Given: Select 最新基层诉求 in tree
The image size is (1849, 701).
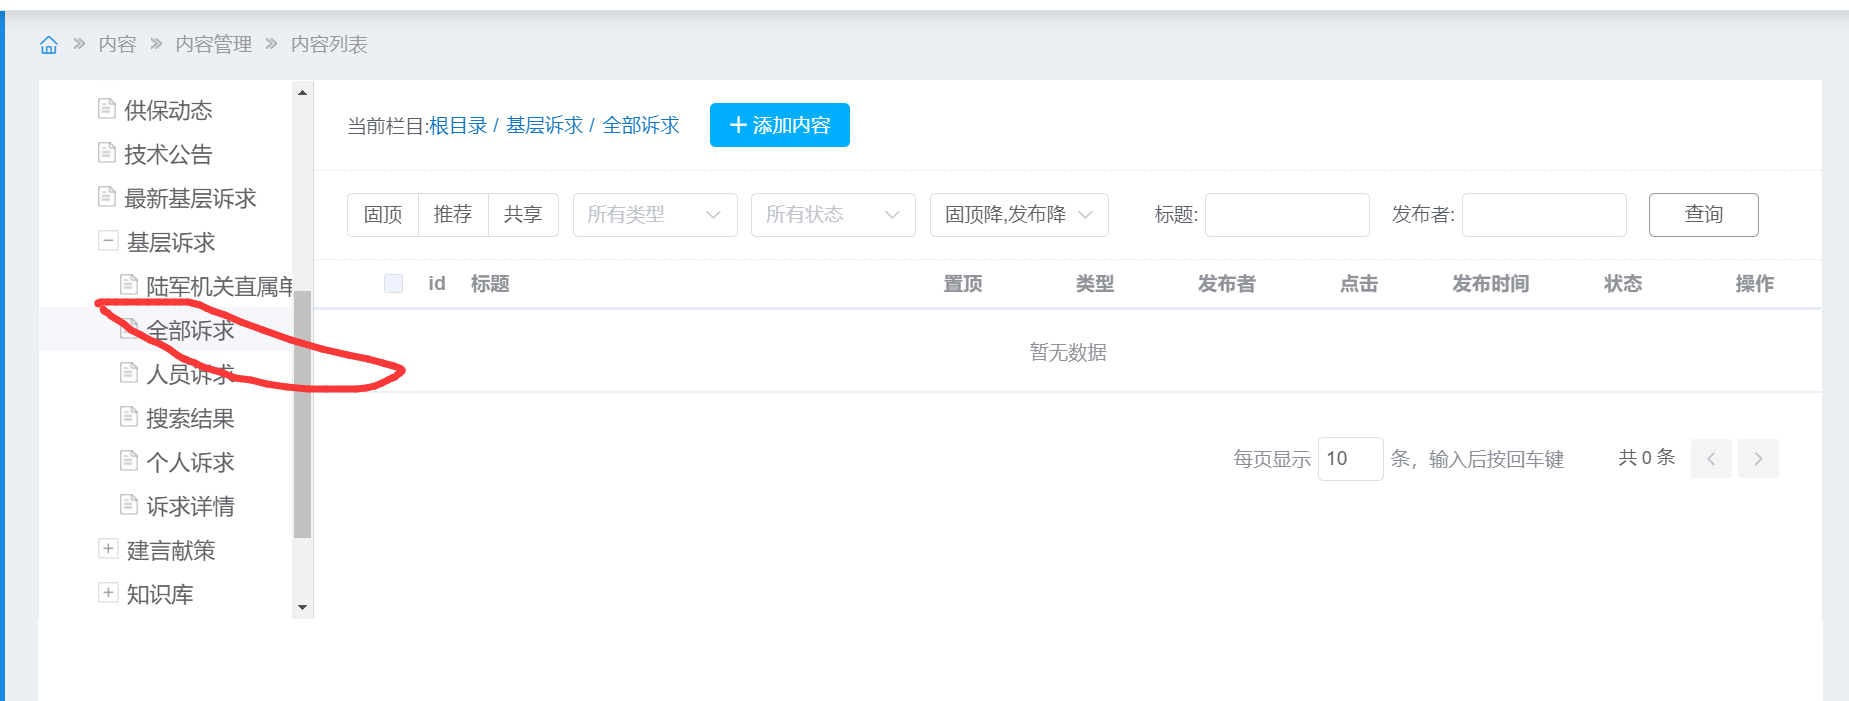Looking at the screenshot, I should click(190, 198).
